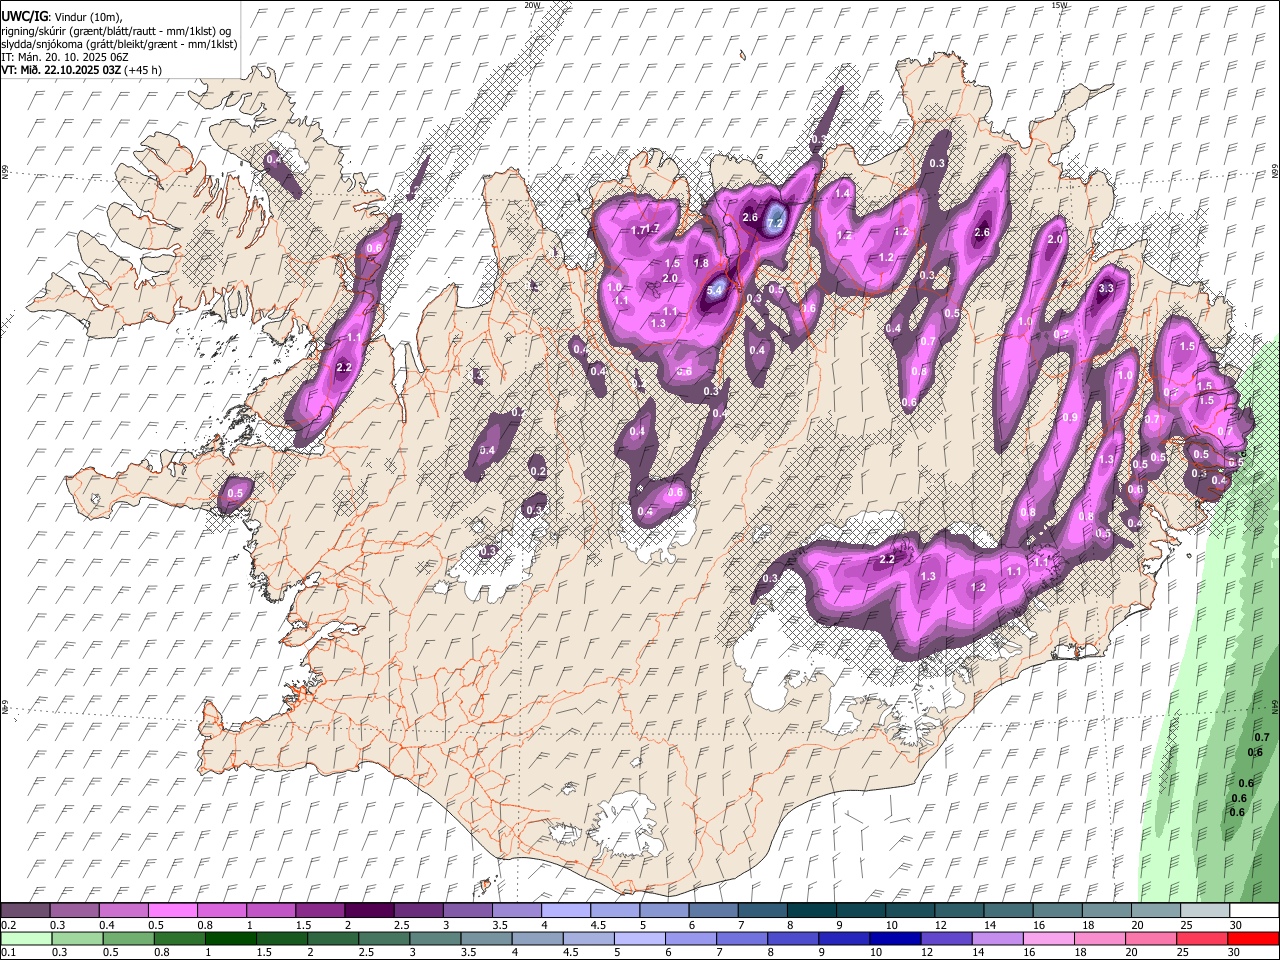
Task: Click the 5.4 snowfall peak value
Action: (x=715, y=291)
